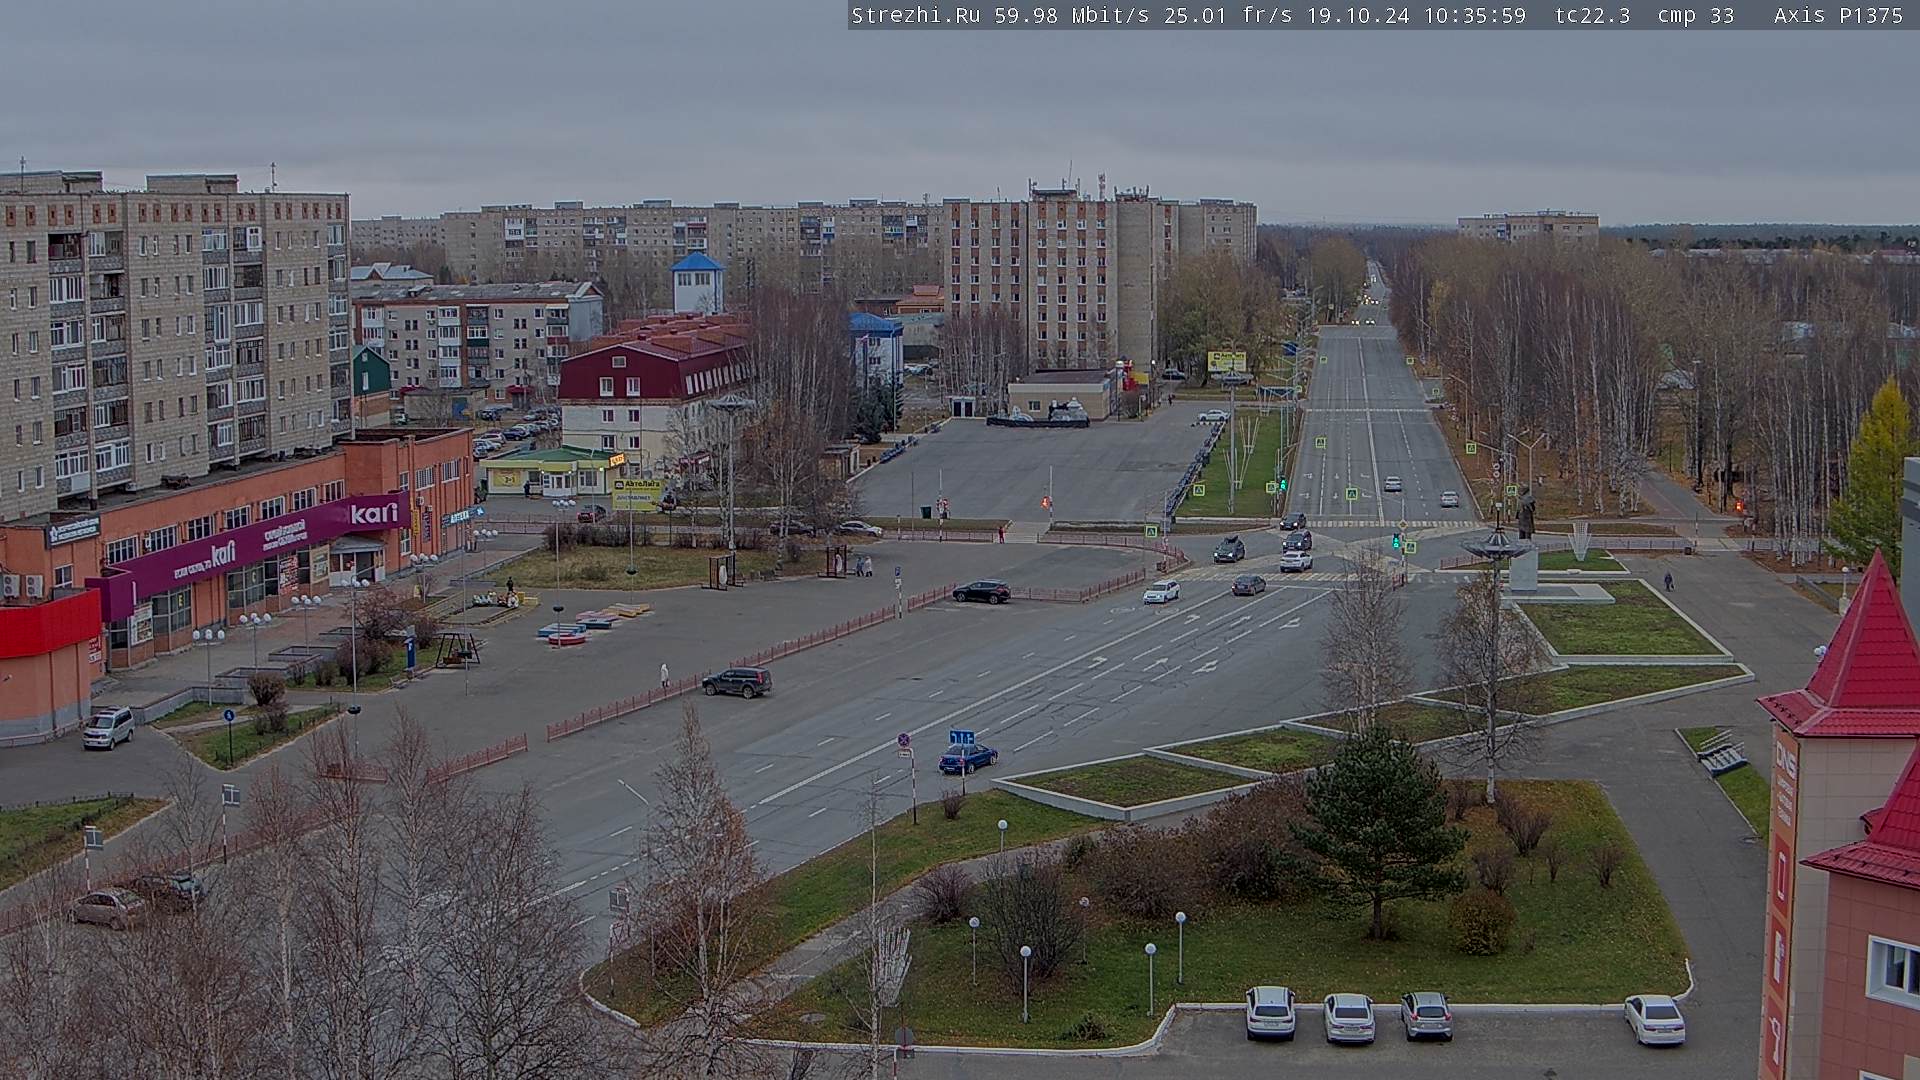Click the Strezhi.Ru overlay label
Viewport: 1920px width, 1080px height.
coord(915,15)
